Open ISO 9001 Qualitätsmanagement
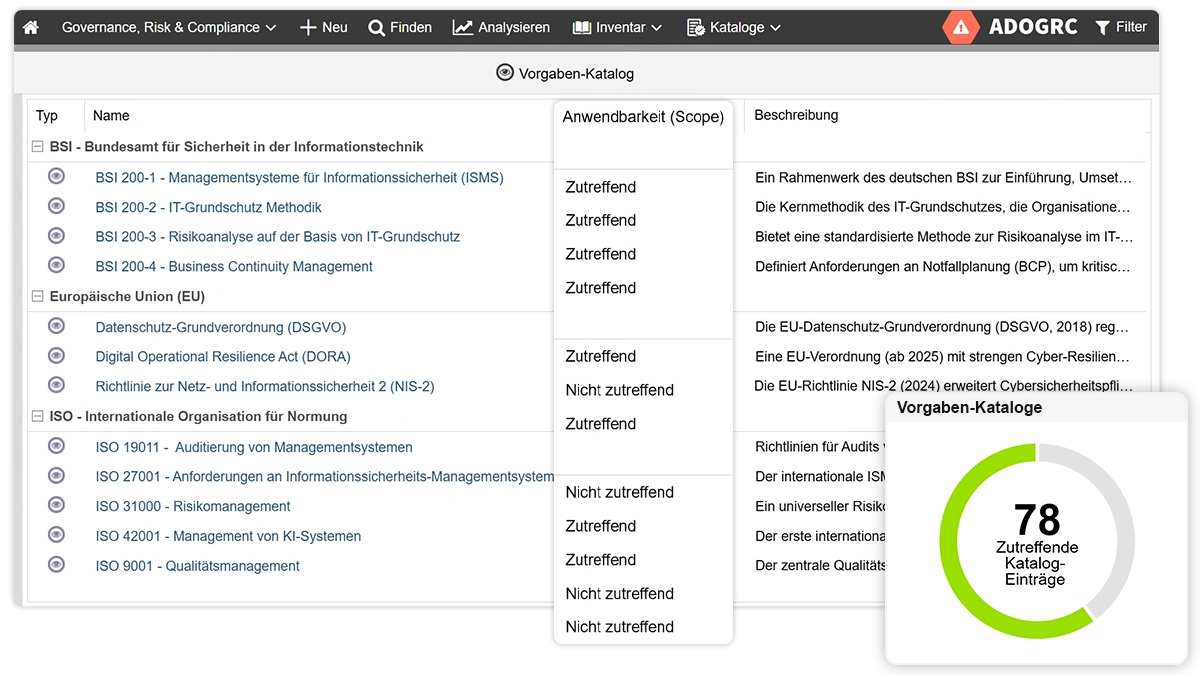This screenshot has height=675, width=1200. tap(197, 566)
